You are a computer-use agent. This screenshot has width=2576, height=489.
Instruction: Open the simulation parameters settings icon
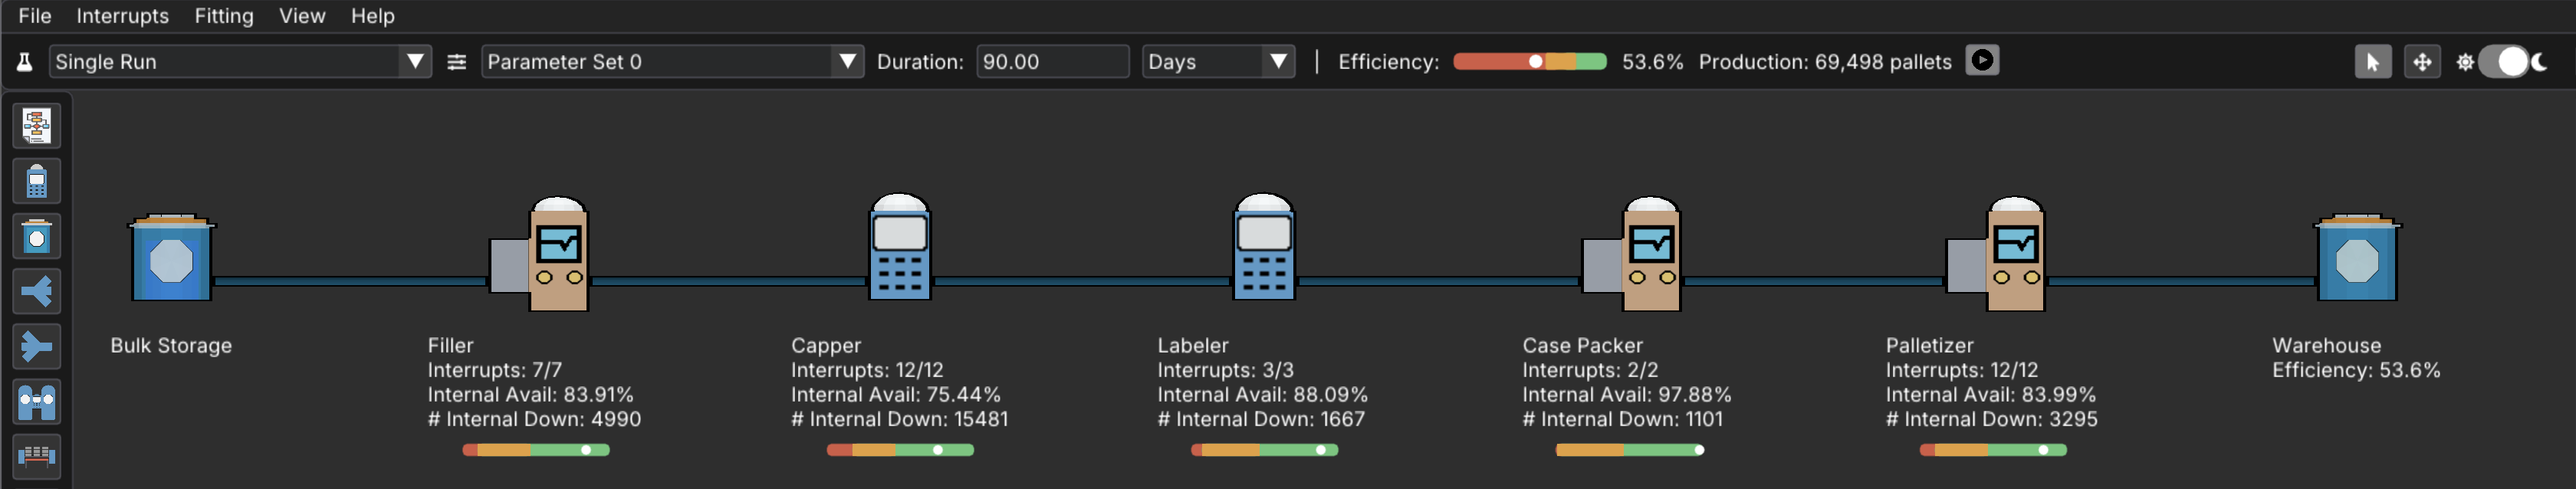[456, 61]
